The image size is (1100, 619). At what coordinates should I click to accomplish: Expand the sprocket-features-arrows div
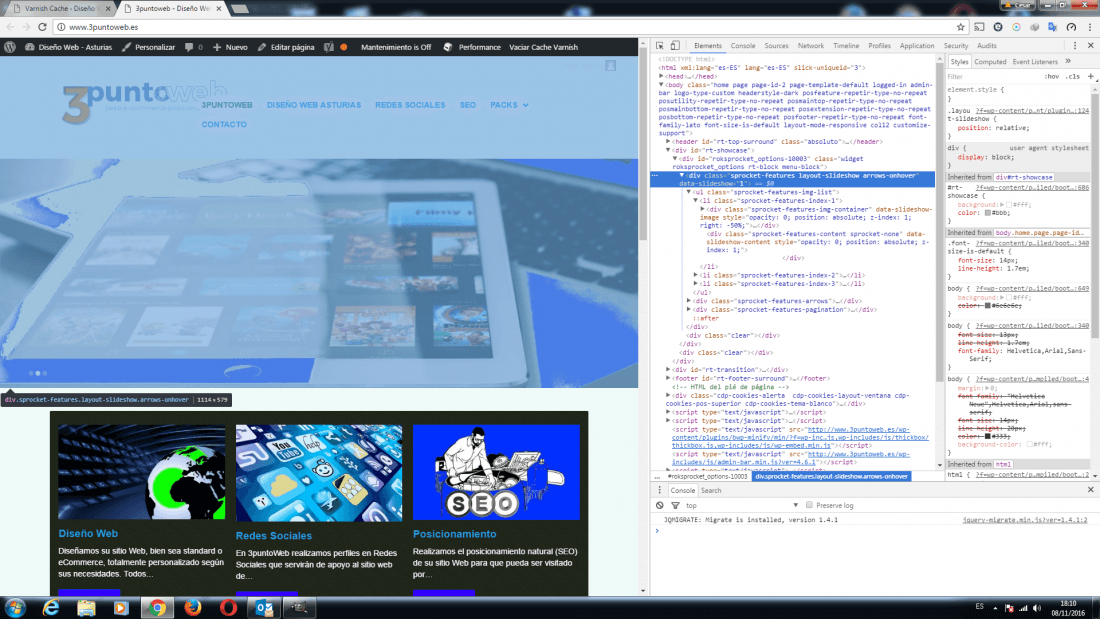point(689,301)
